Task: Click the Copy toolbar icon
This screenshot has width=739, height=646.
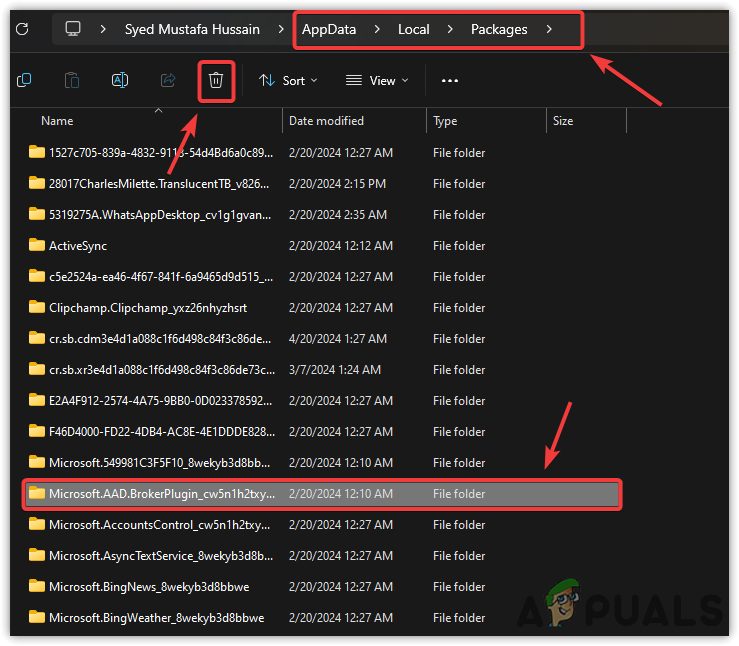Action: pyautogui.click(x=24, y=80)
